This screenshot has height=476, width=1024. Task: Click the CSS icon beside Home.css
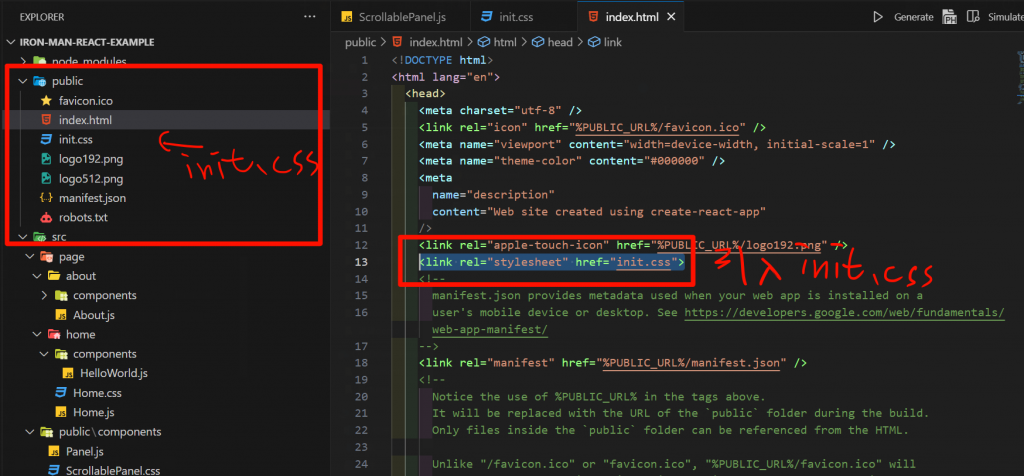[61, 393]
